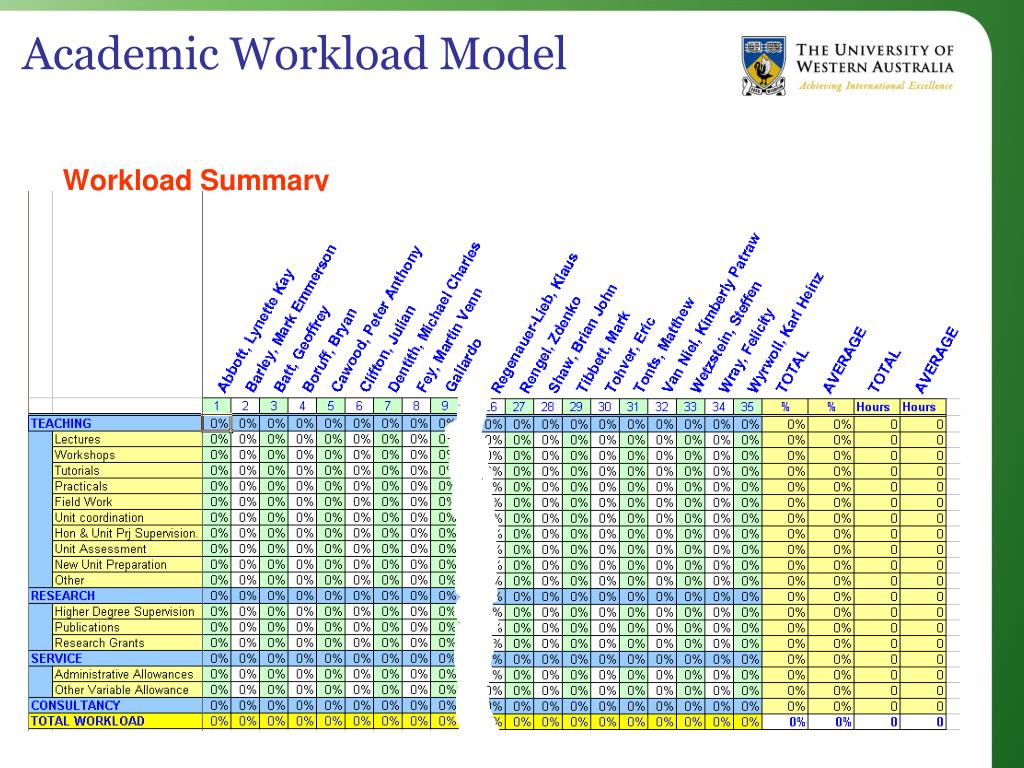Click 'Van Niel, Kimberly Patraw' column name
This screenshot has height=768, width=1024.
[x=711, y=313]
